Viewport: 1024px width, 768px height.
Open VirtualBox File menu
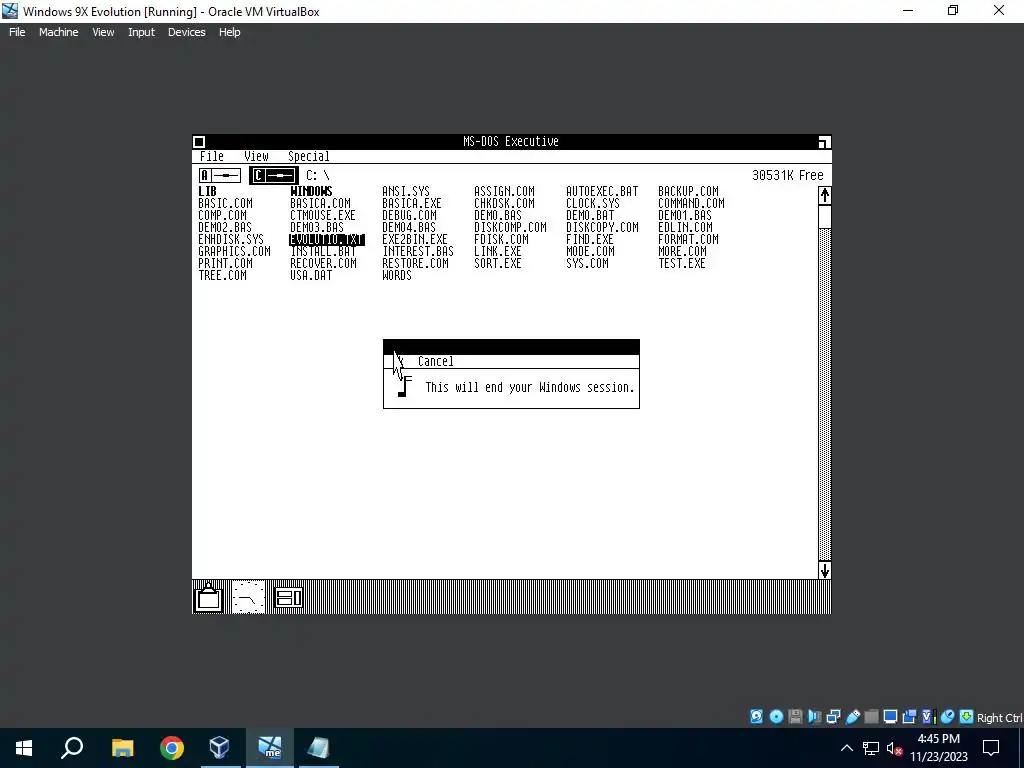click(x=17, y=32)
